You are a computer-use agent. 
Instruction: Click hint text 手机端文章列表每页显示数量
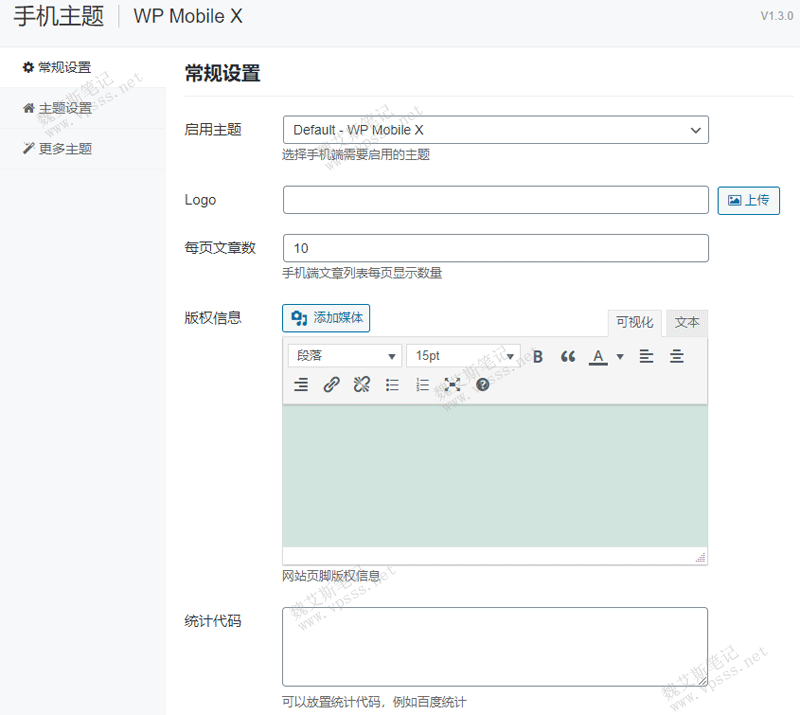coord(362,273)
